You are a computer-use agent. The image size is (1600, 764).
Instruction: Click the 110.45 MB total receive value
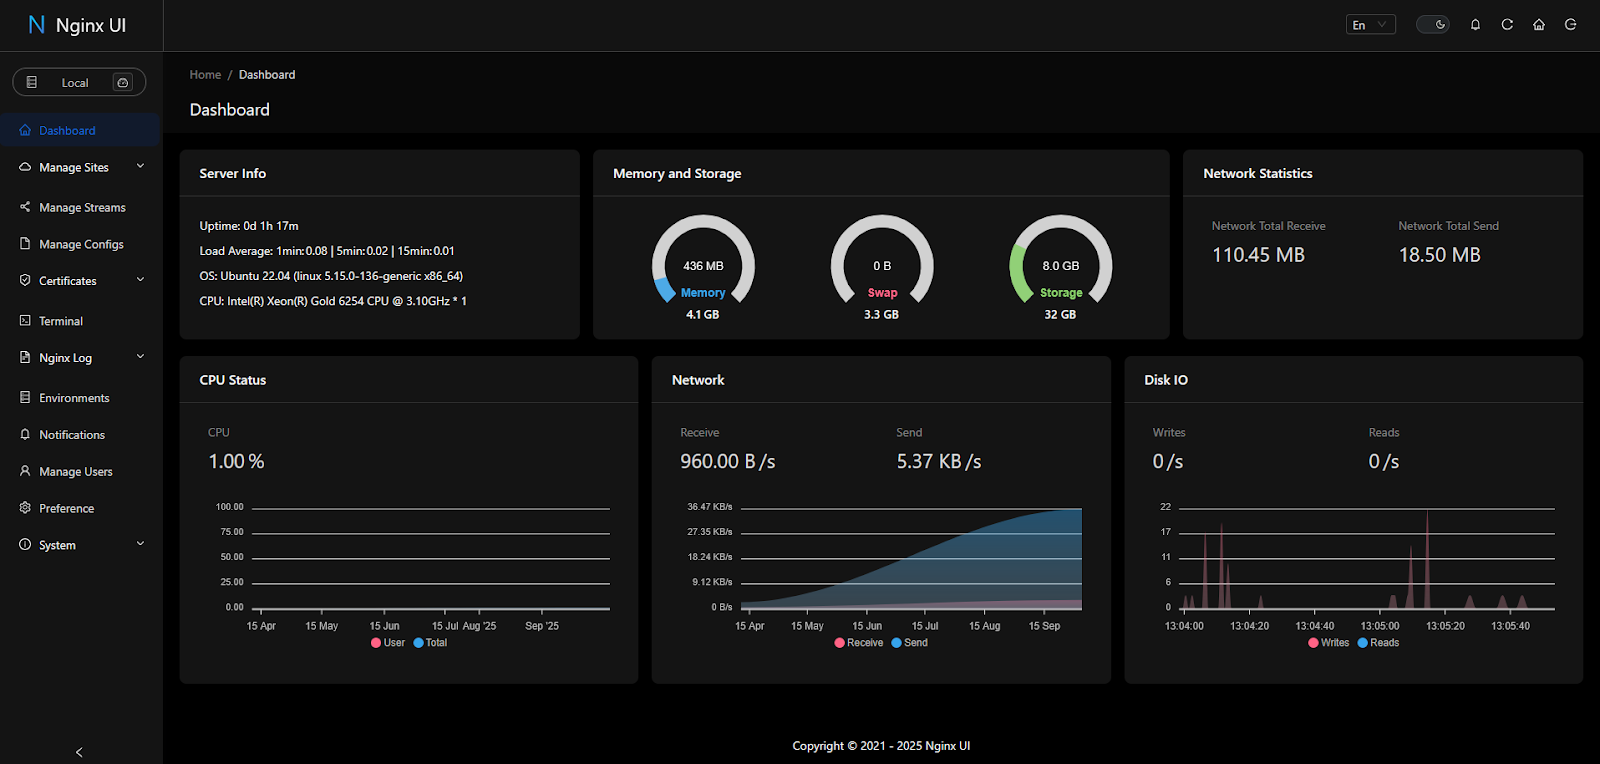tap(1258, 255)
